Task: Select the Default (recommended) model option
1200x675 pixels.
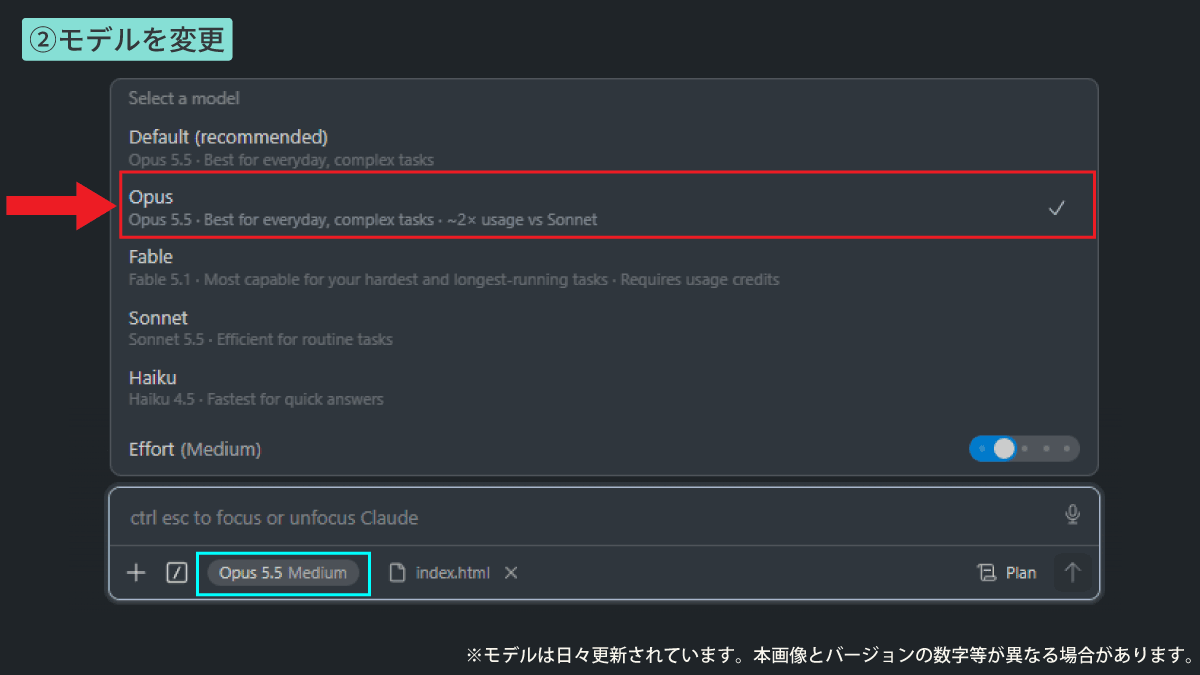Action: click(604, 146)
